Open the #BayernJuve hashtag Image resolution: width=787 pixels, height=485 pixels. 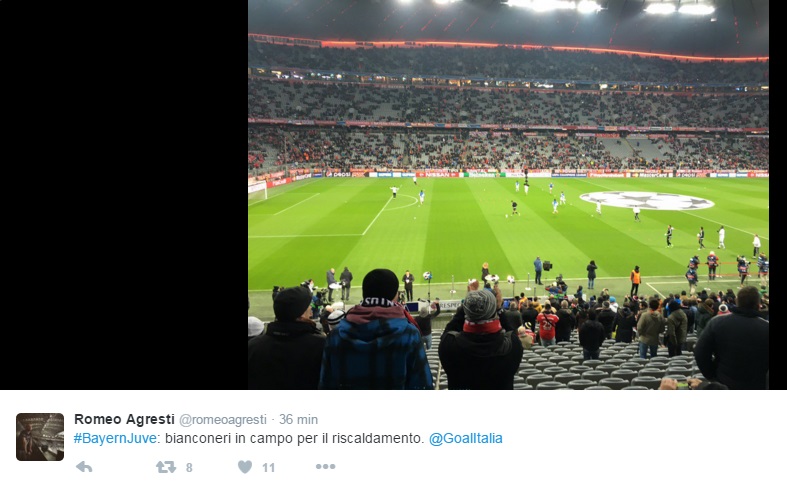pyautogui.click(x=115, y=438)
